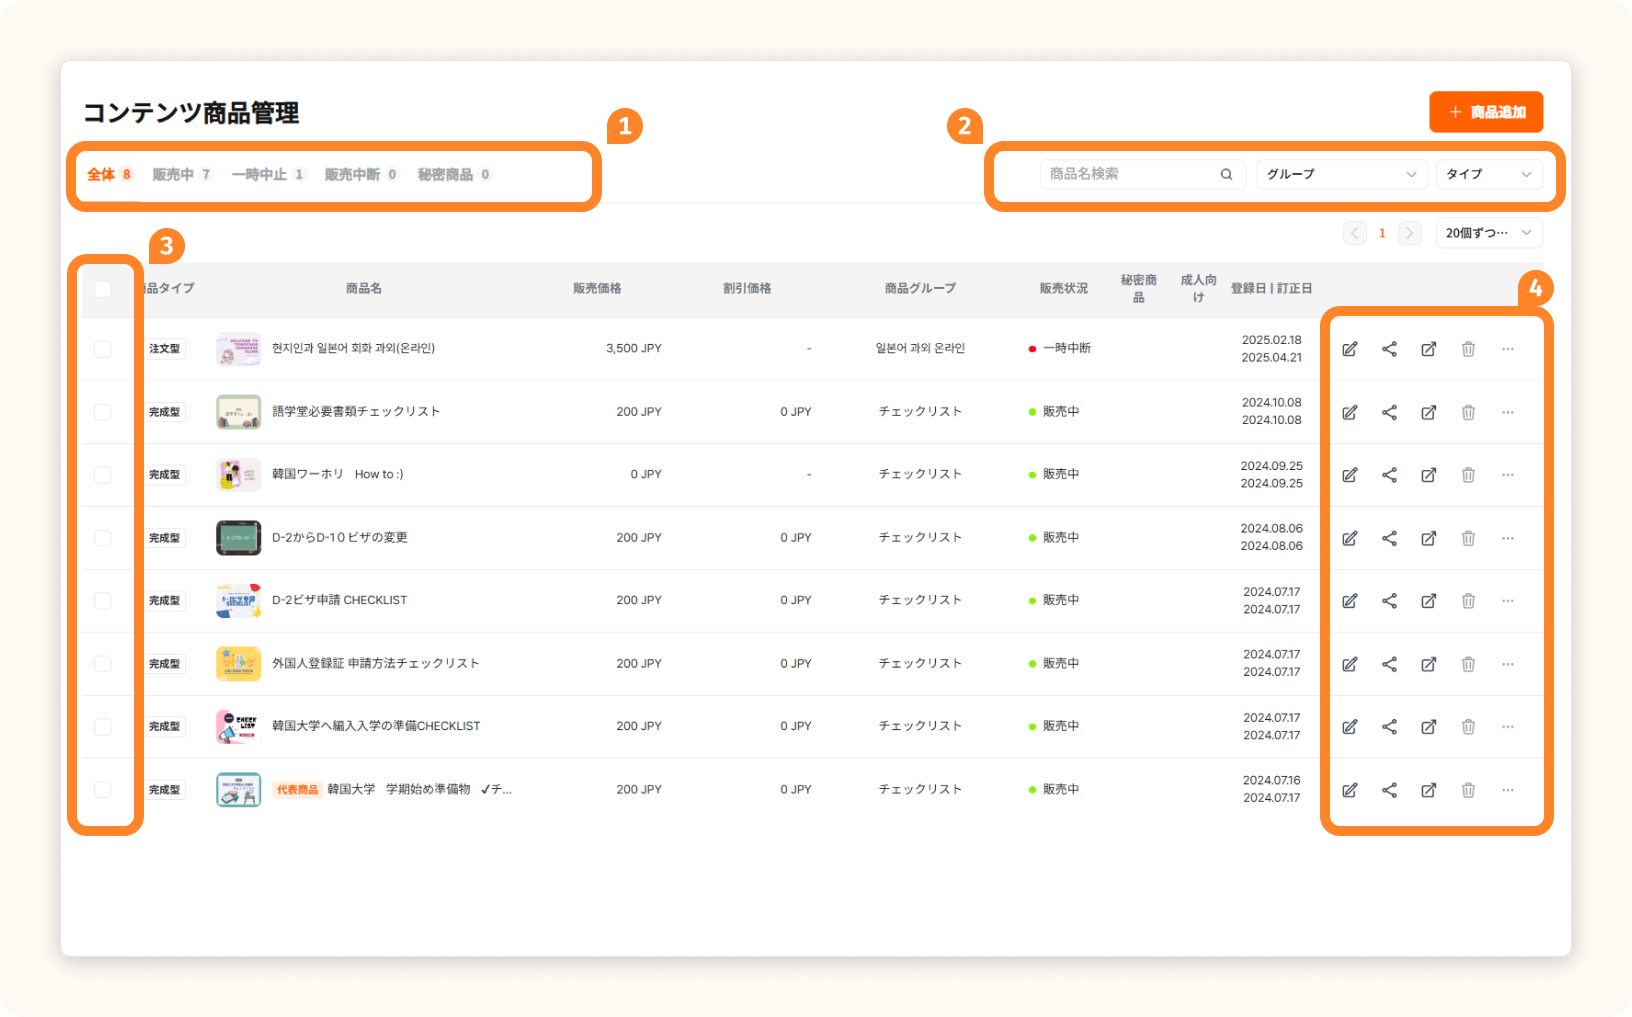Go to next page with right arrow
Screen dimensions: 1632x1017
[1409, 233]
